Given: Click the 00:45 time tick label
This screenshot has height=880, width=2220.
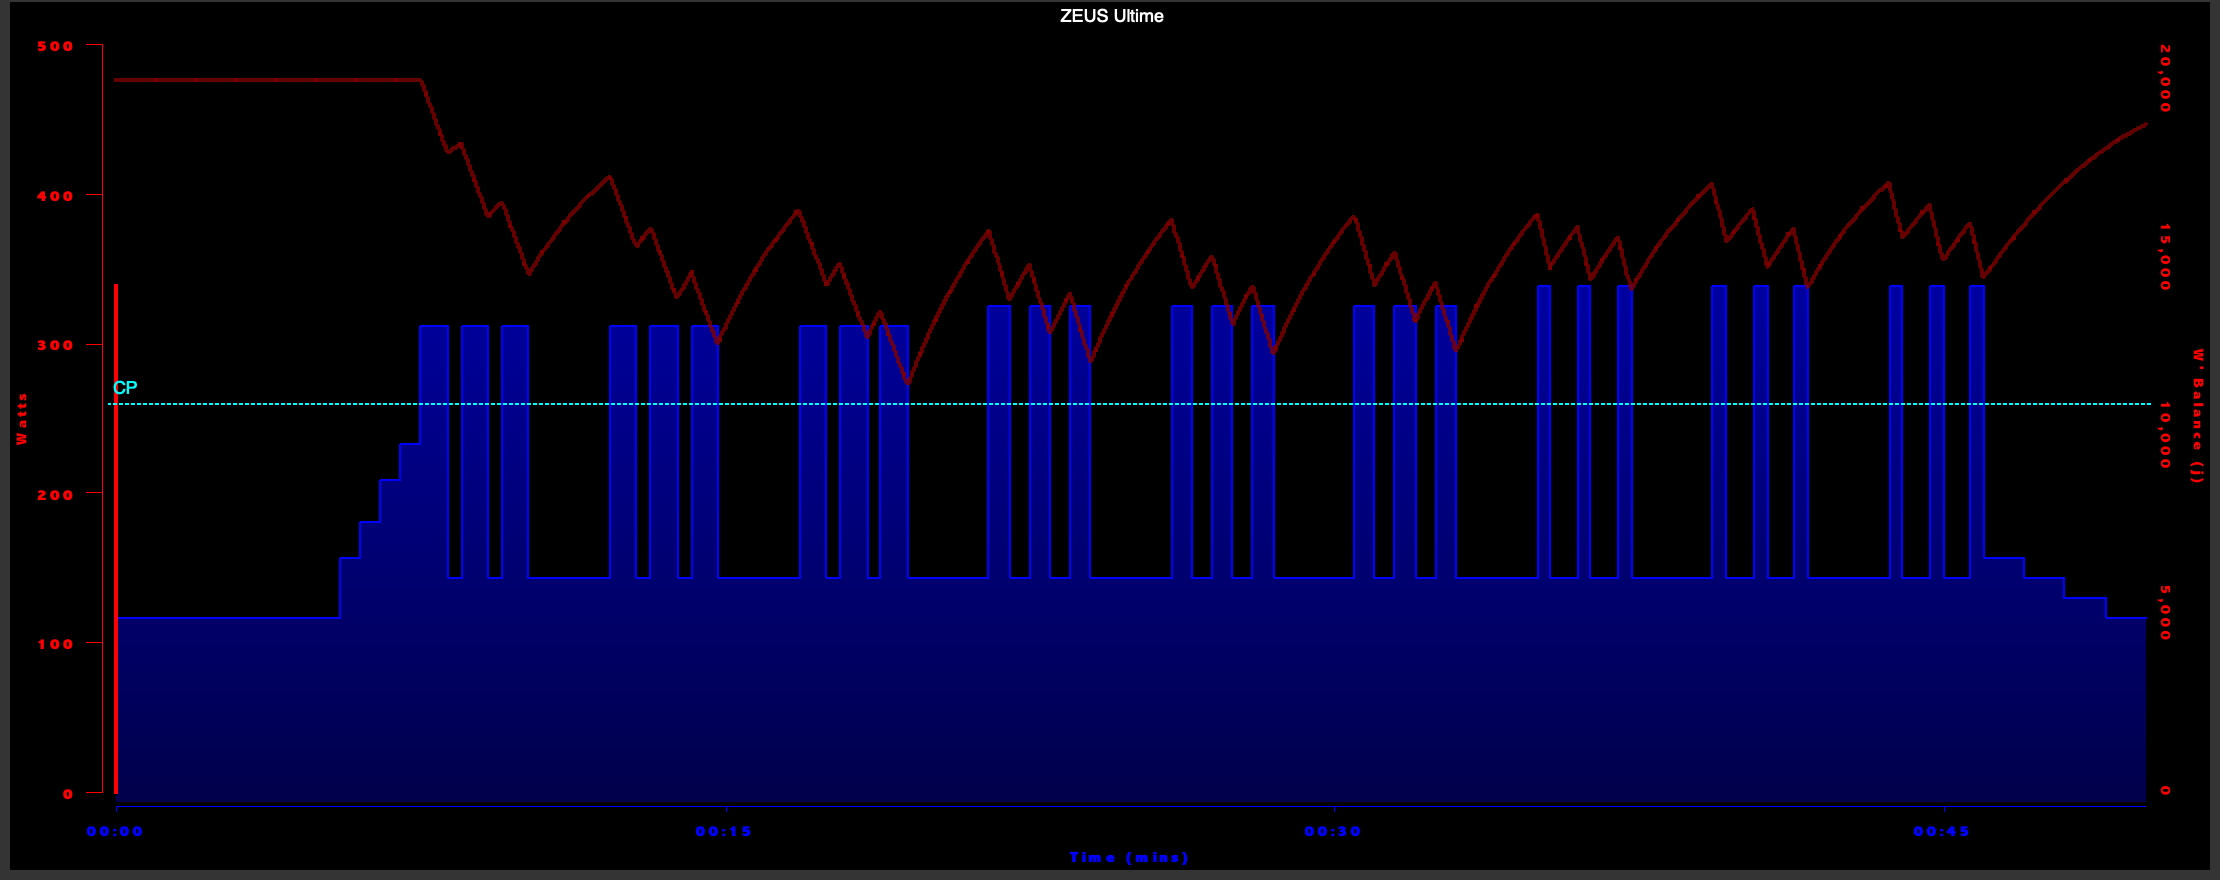Looking at the screenshot, I should click(x=1942, y=832).
